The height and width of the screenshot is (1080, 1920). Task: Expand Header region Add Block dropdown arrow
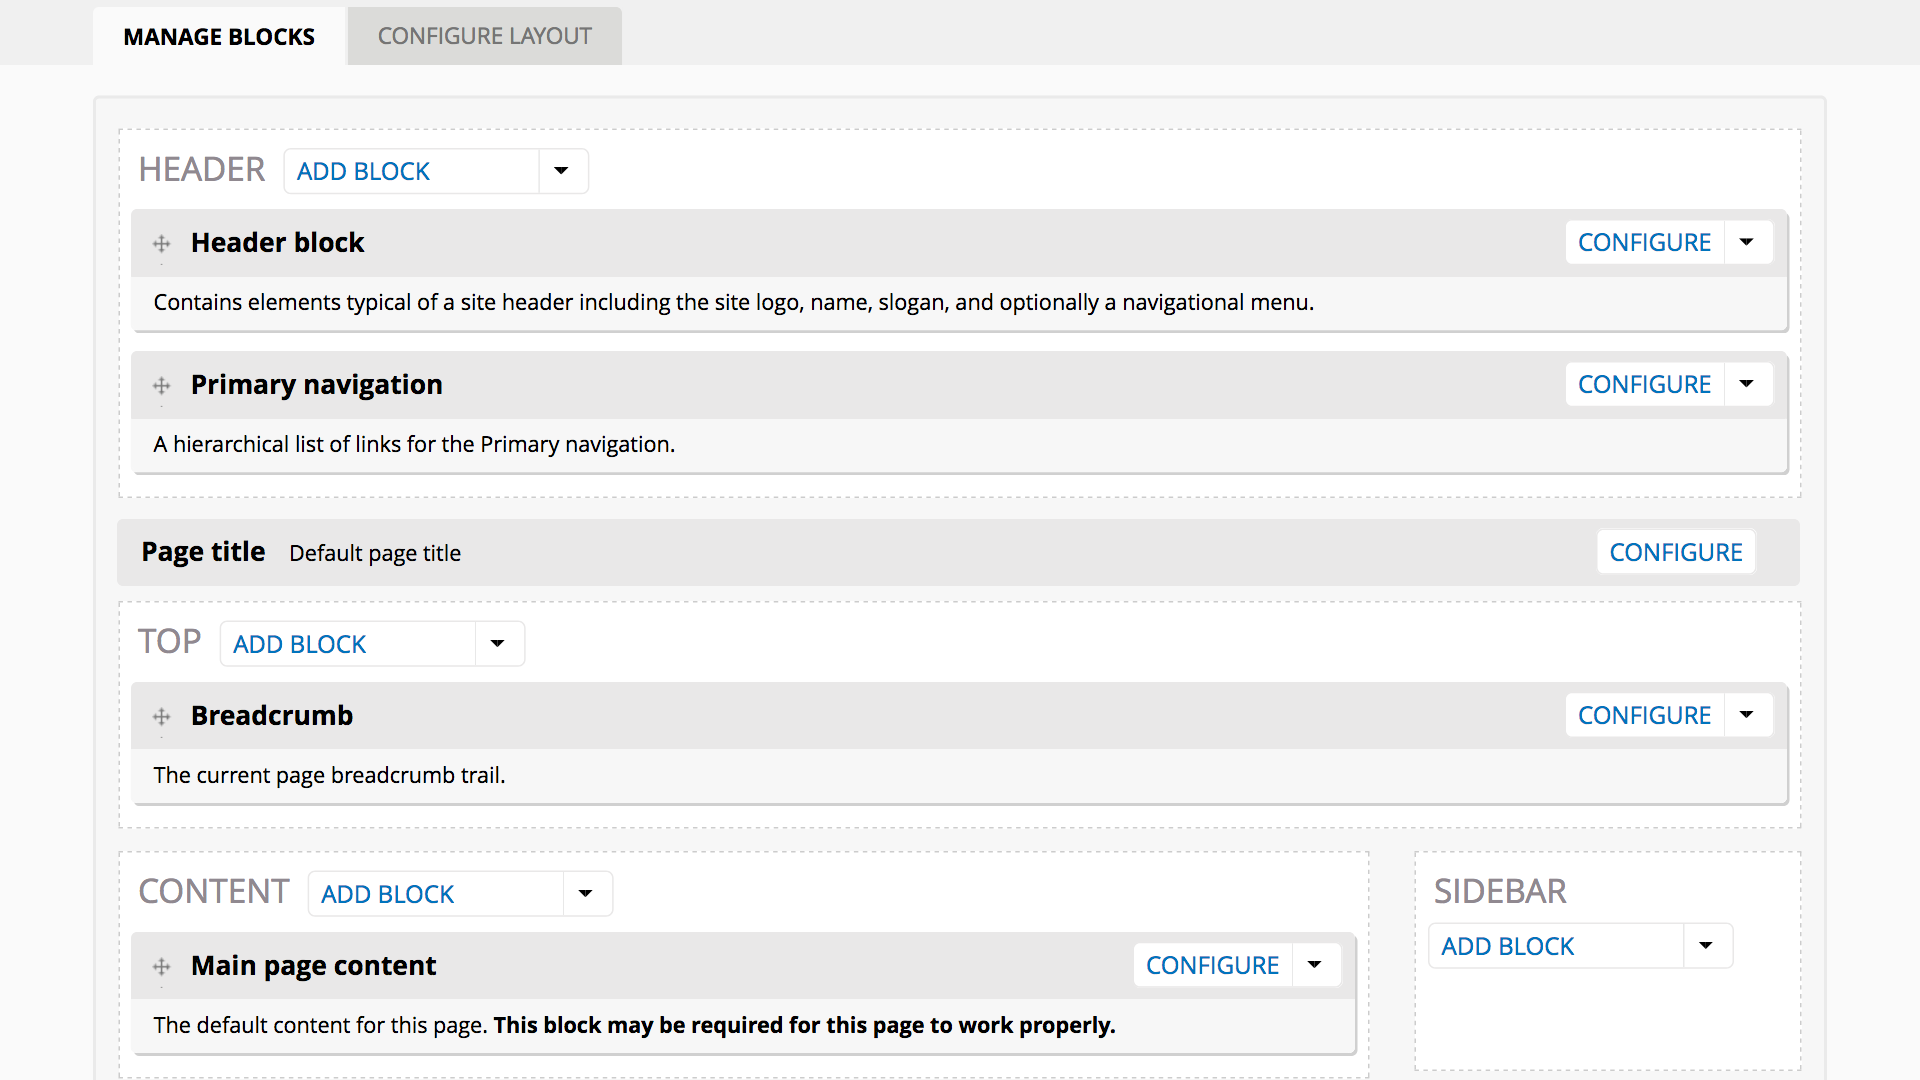(562, 171)
